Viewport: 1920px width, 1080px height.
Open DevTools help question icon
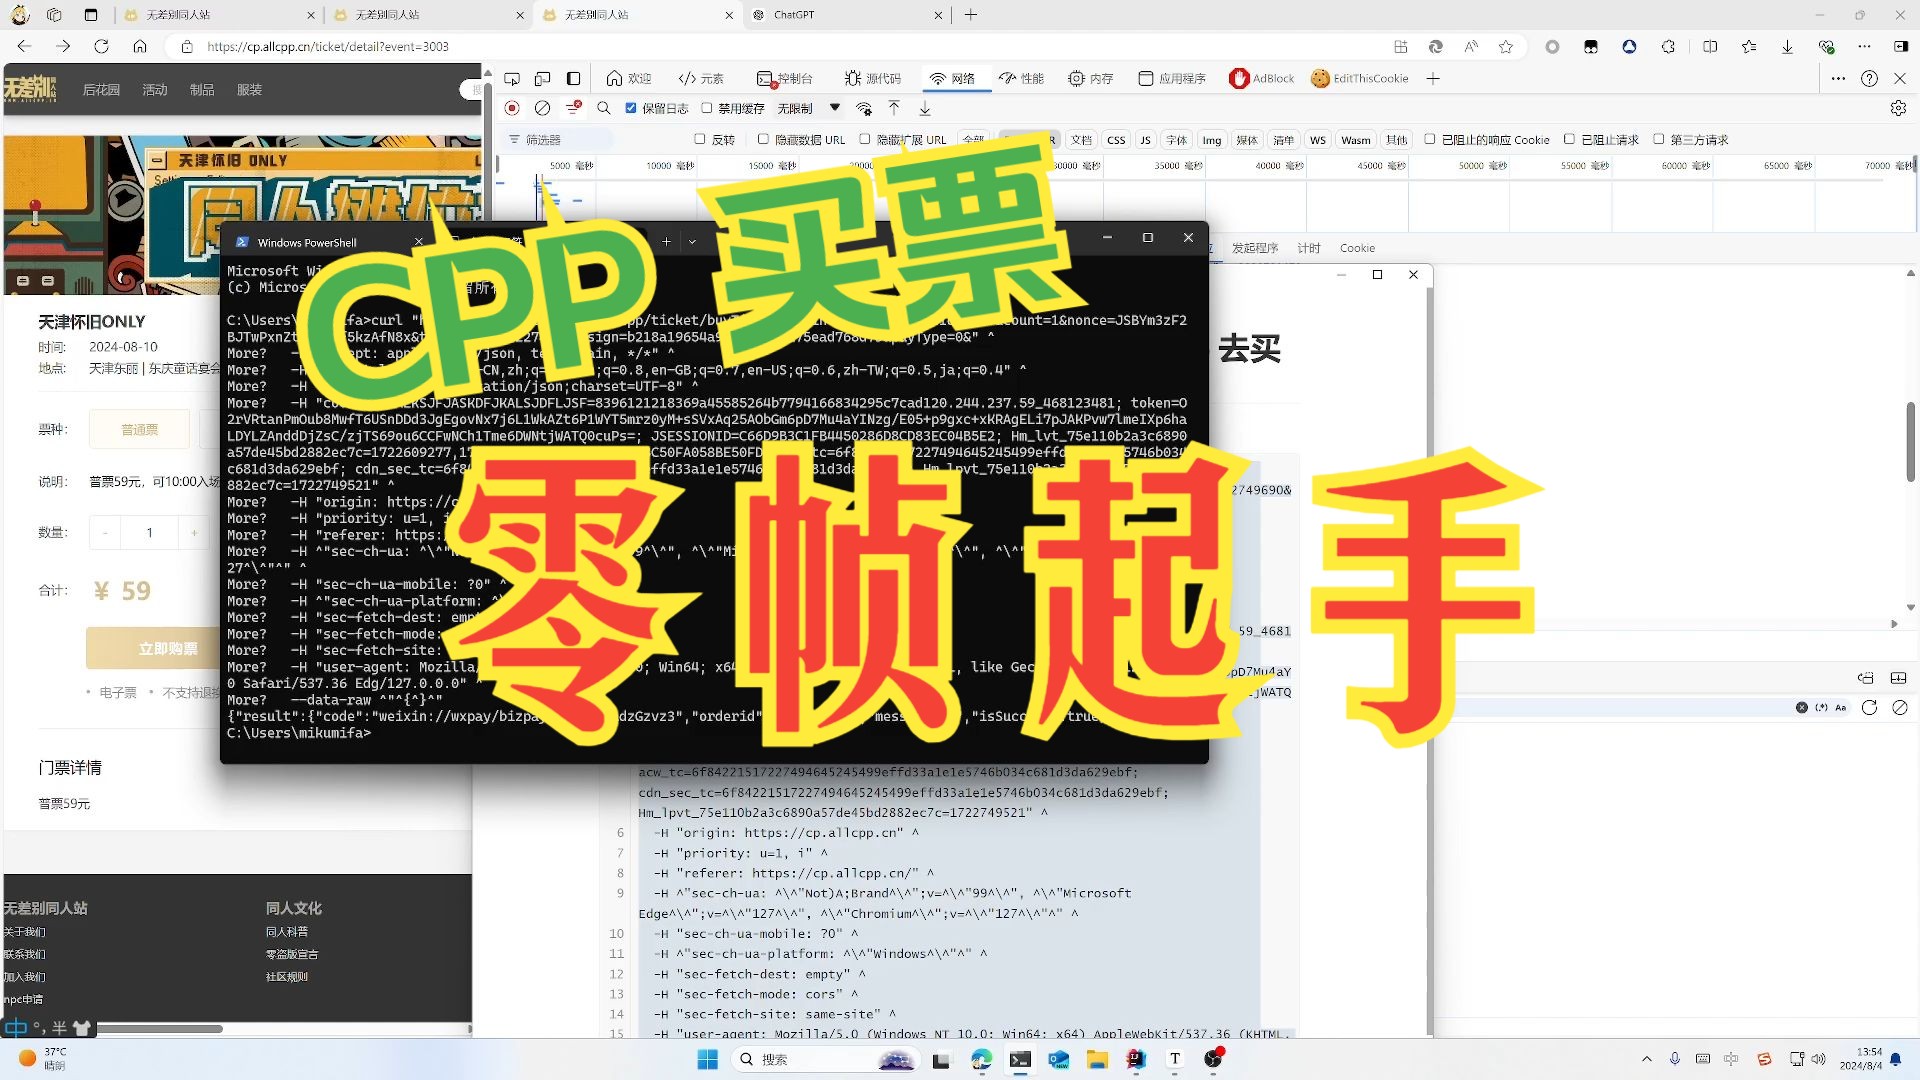(1869, 78)
